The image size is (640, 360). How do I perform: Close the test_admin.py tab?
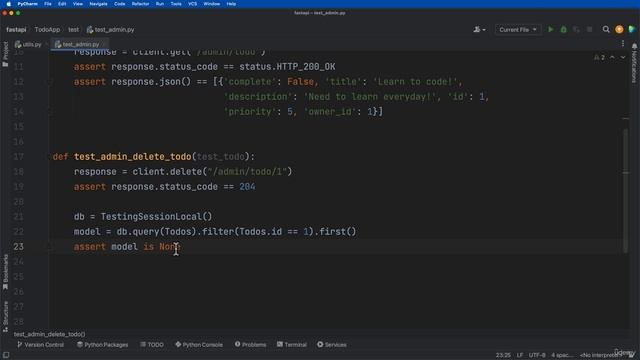pos(104,44)
